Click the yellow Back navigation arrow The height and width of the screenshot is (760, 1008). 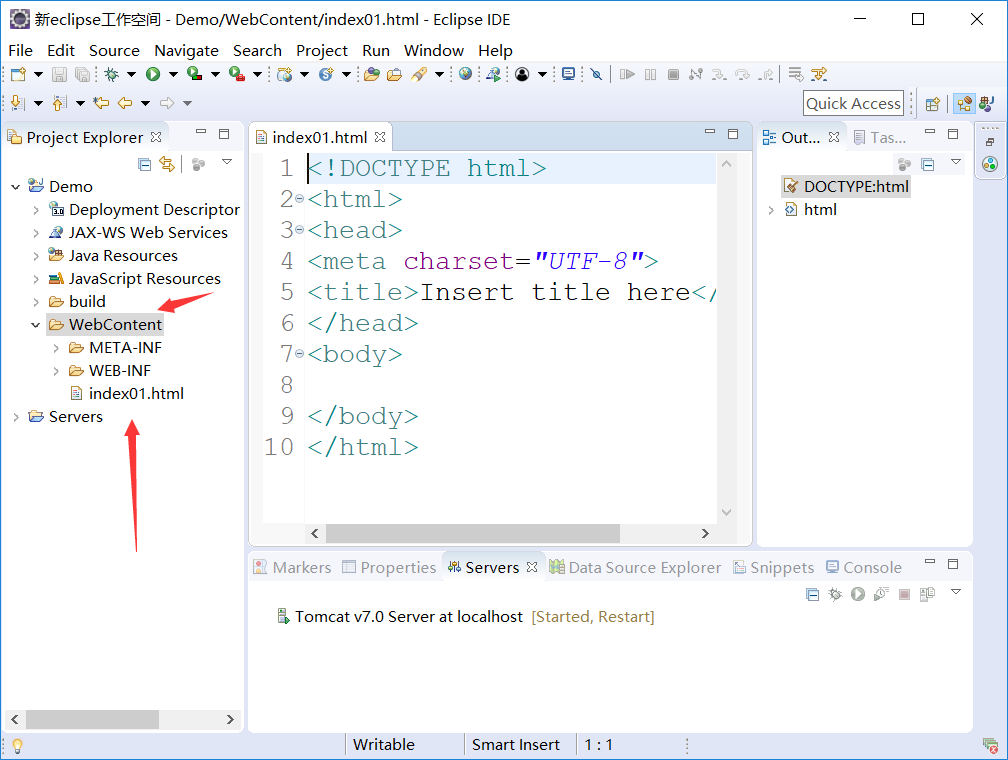(x=125, y=103)
